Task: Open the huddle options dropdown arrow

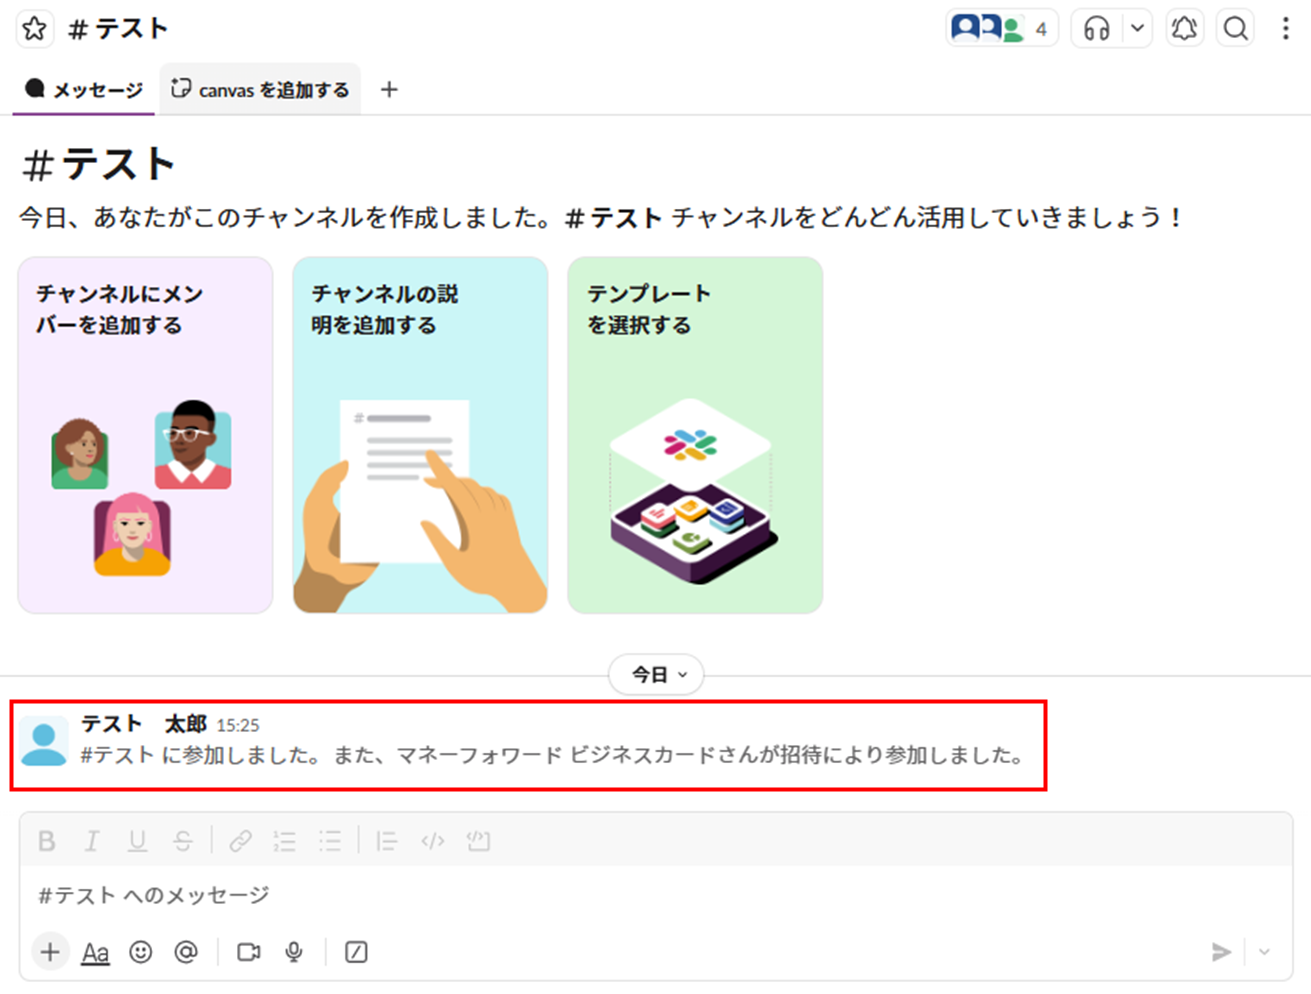Action: click(1137, 29)
